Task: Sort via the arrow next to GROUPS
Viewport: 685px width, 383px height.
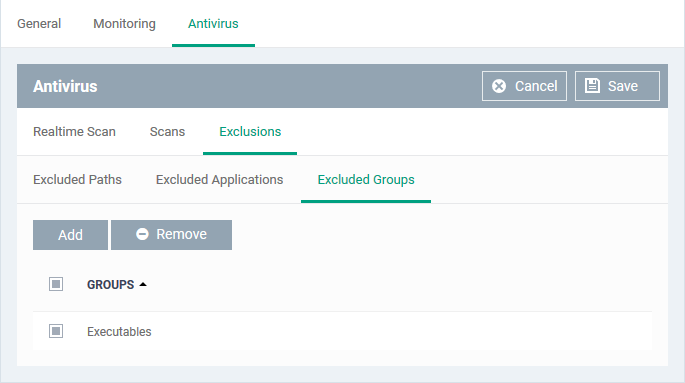Action: pyautogui.click(x=143, y=285)
